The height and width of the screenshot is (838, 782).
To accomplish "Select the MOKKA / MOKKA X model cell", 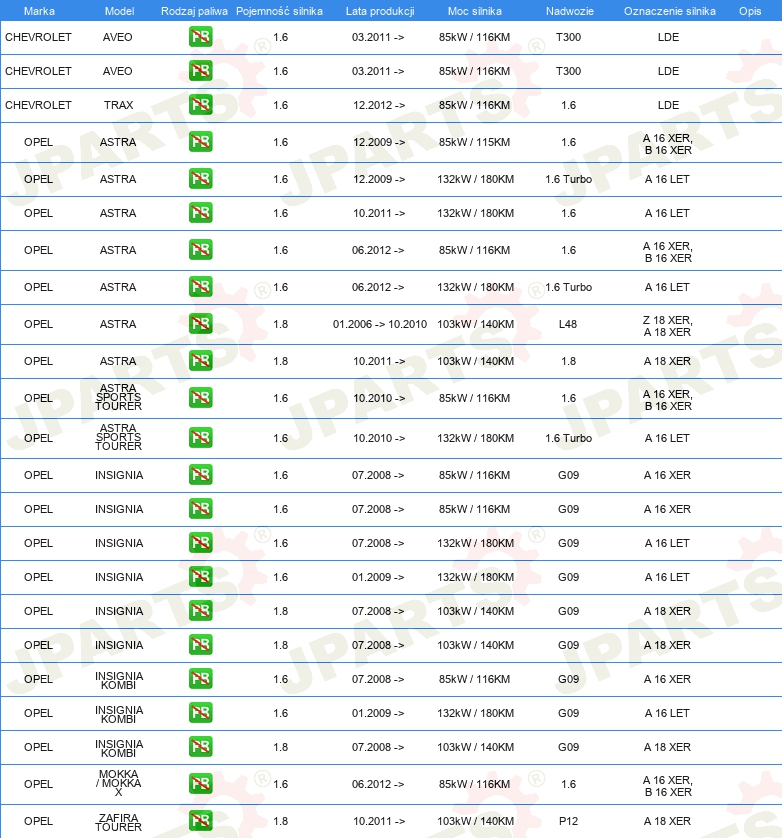I will tap(119, 783).
